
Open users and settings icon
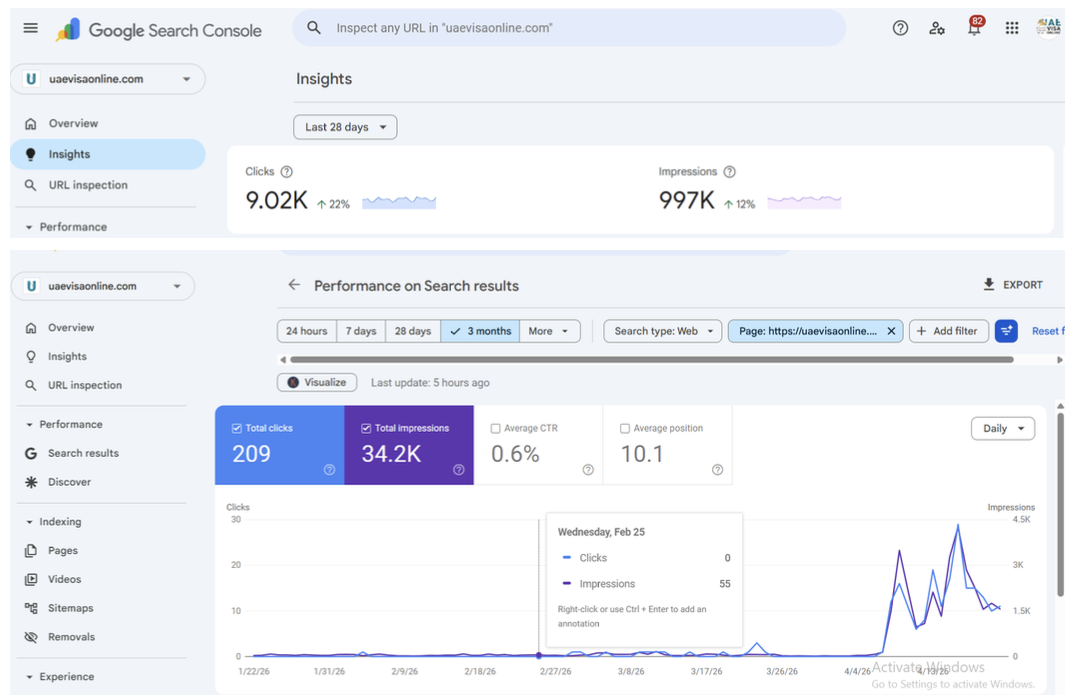pos(937,28)
